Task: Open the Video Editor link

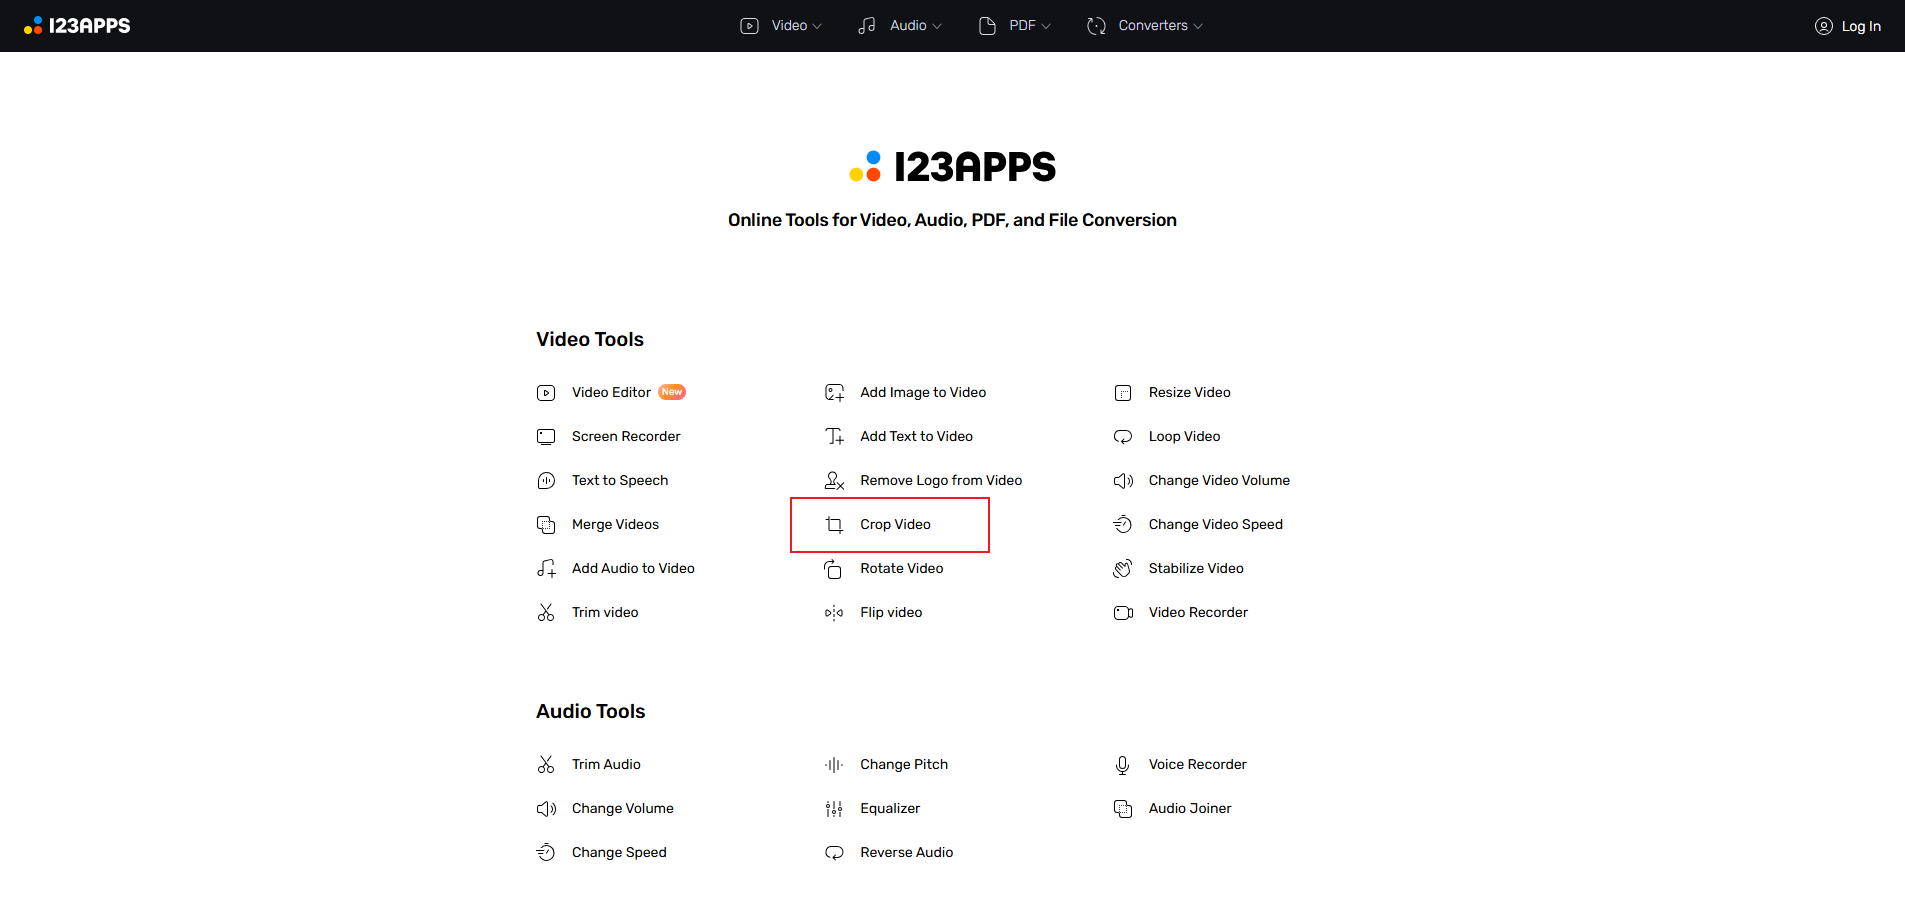Action: 611,393
